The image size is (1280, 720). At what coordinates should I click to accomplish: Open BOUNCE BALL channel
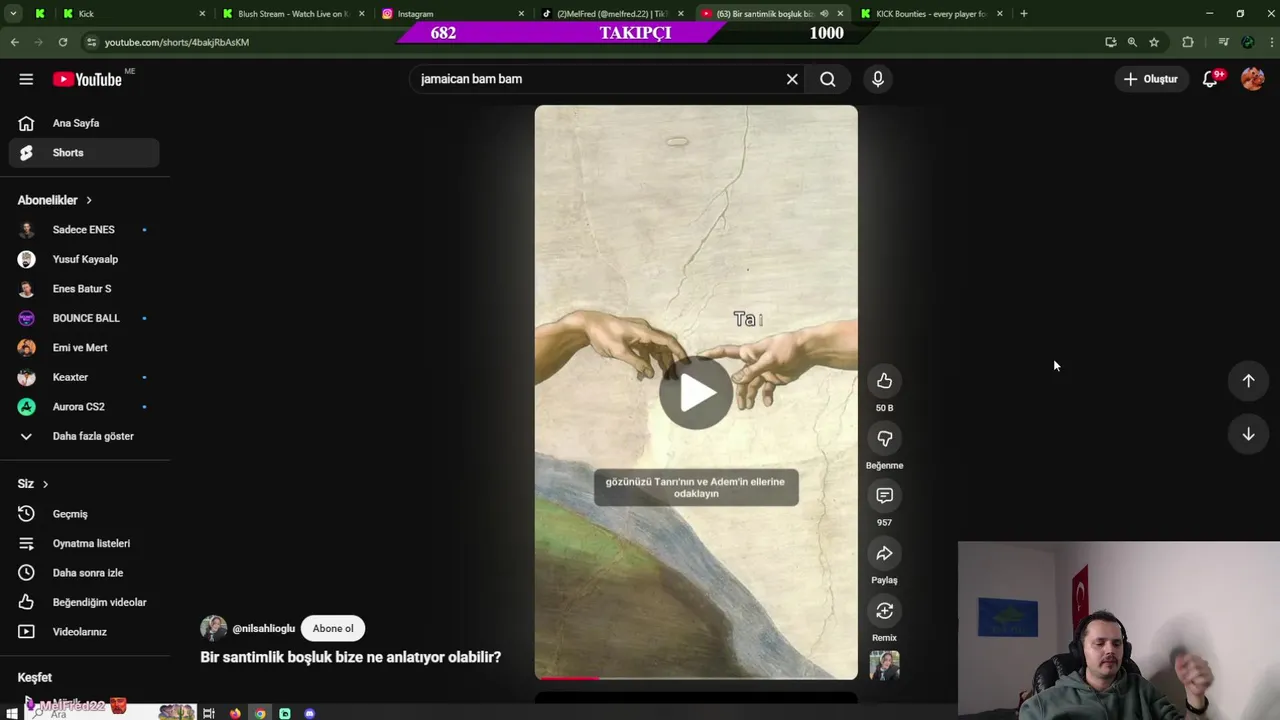click(x=84, y=318)
